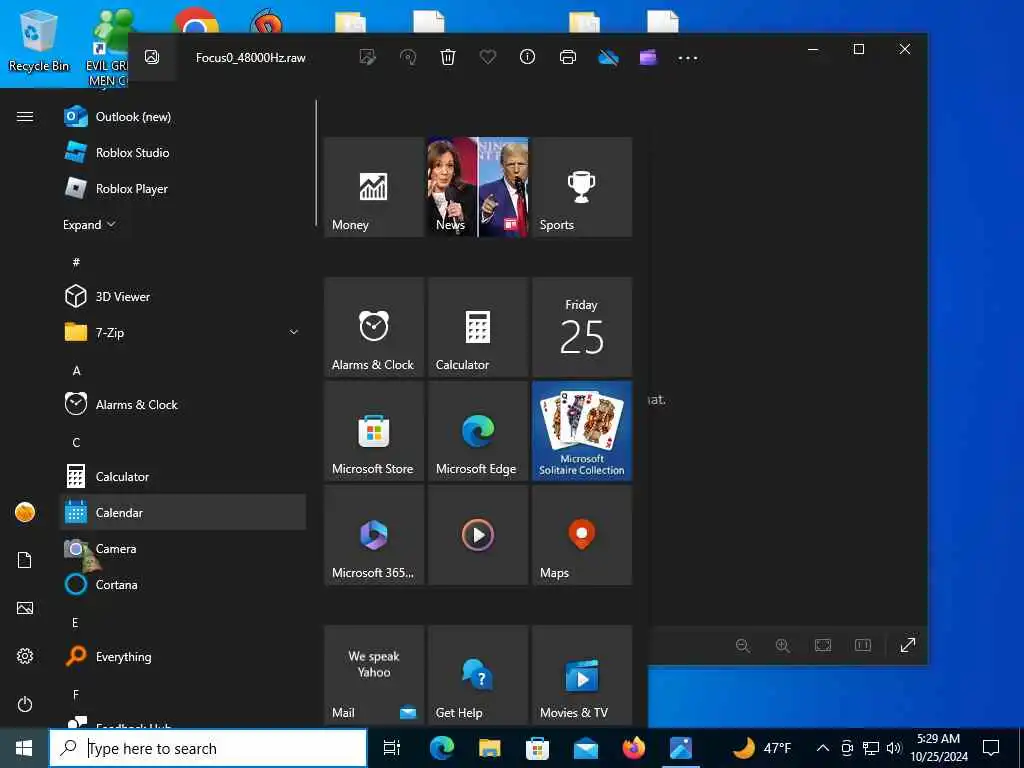1024x768 pixels.
Task: Open the Calculator tile
Action: pyautogui.click(x=478, y=327)
